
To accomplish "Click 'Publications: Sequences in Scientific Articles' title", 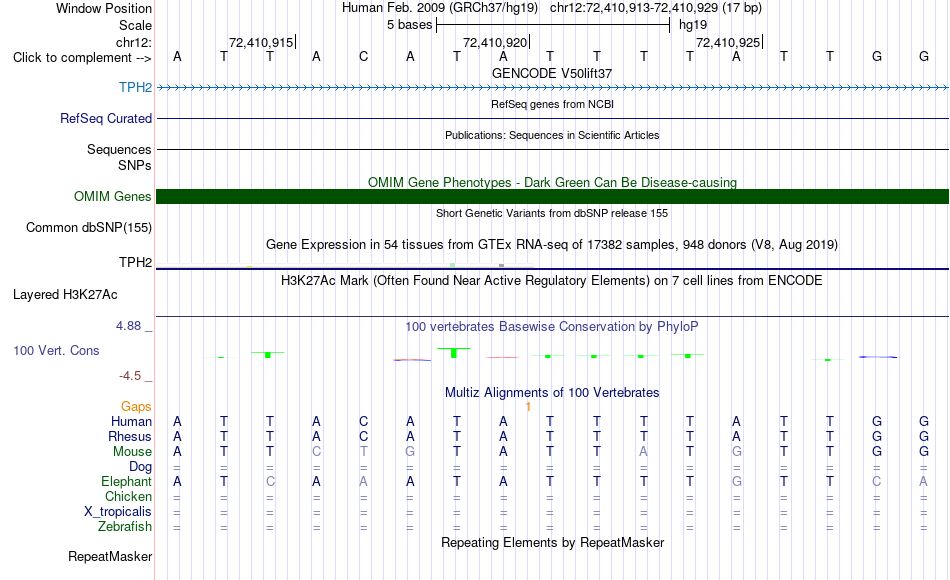I will pos(552,135).
